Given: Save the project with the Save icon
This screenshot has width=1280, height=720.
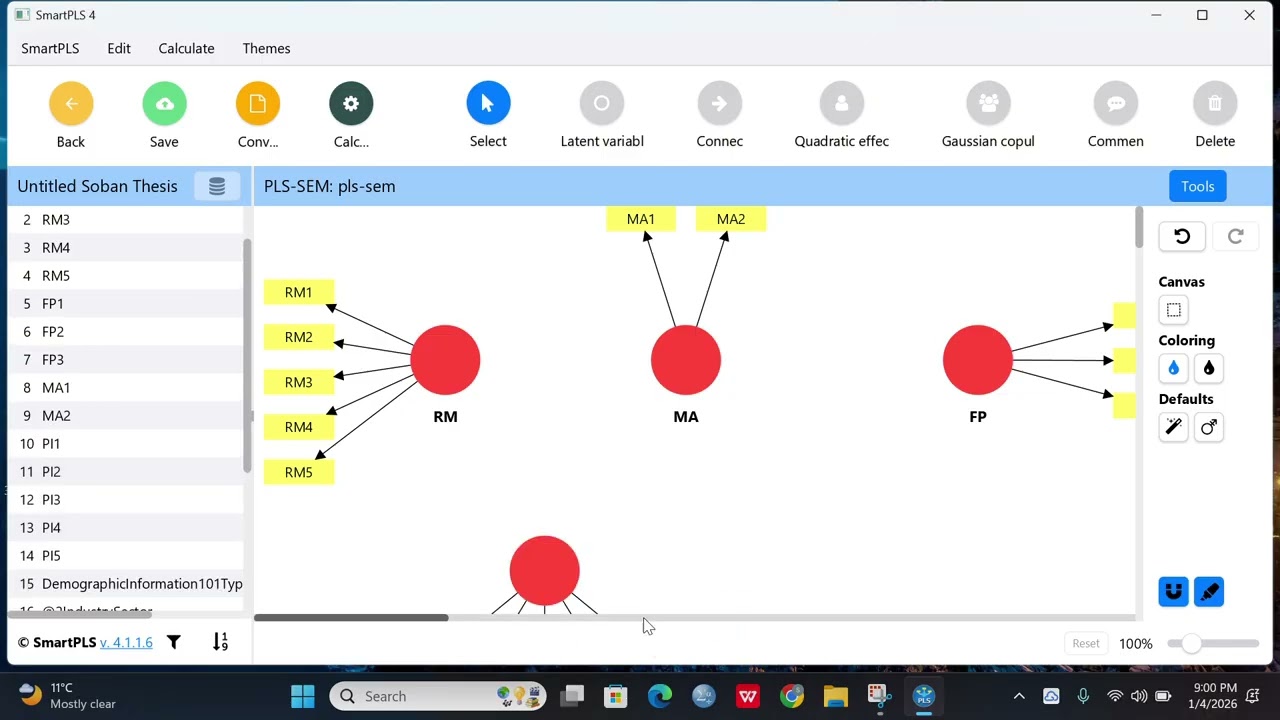Looking at the screenshot, I should click(x=164, y=103).
